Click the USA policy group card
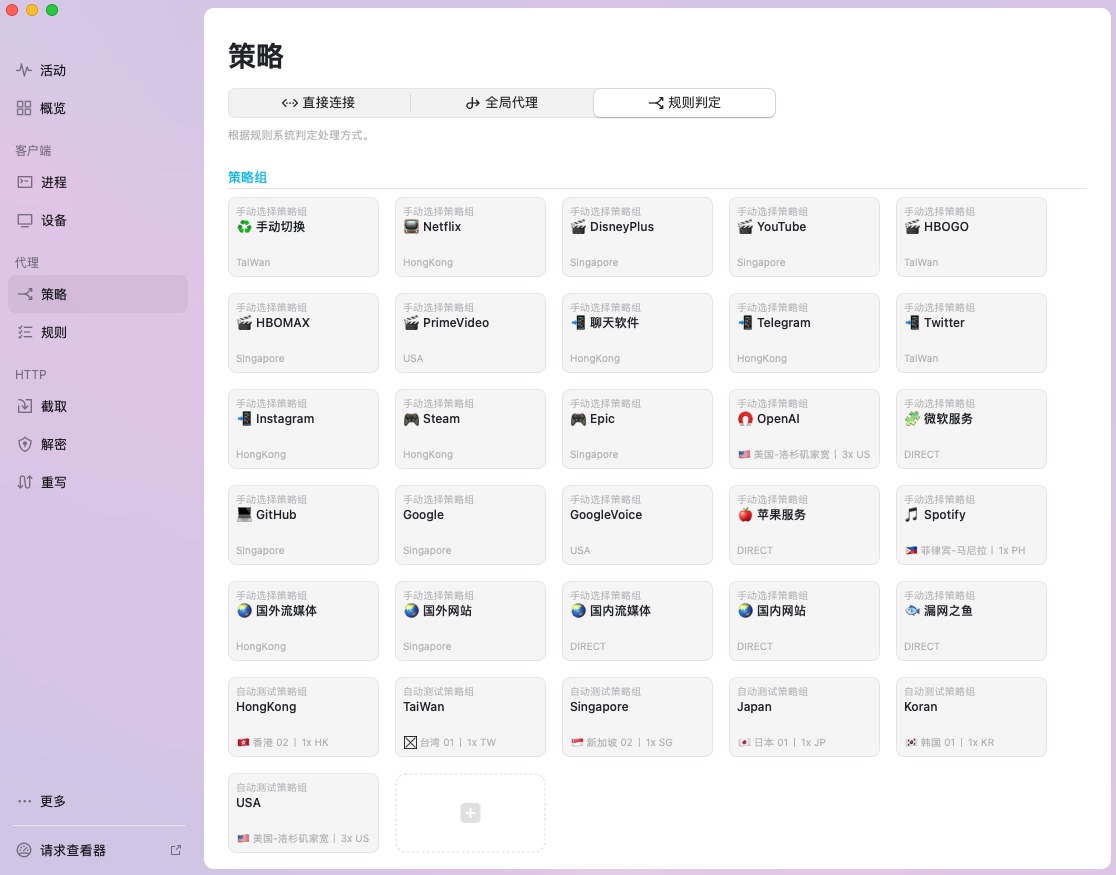1116x875 pixels. tap(303, 813)
